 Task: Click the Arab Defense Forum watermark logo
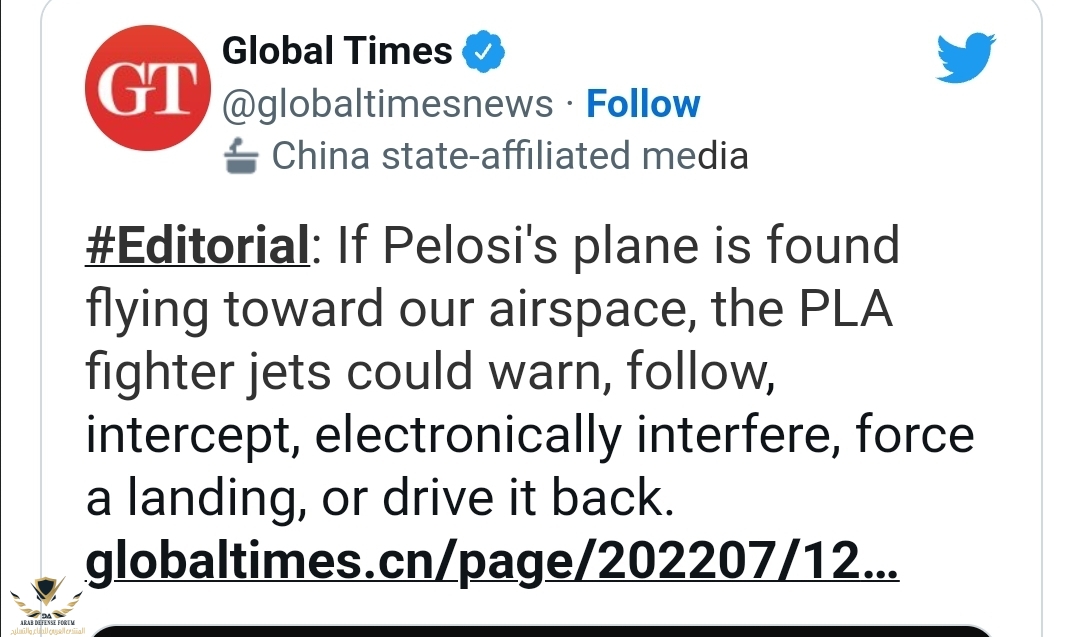(44, 597)
